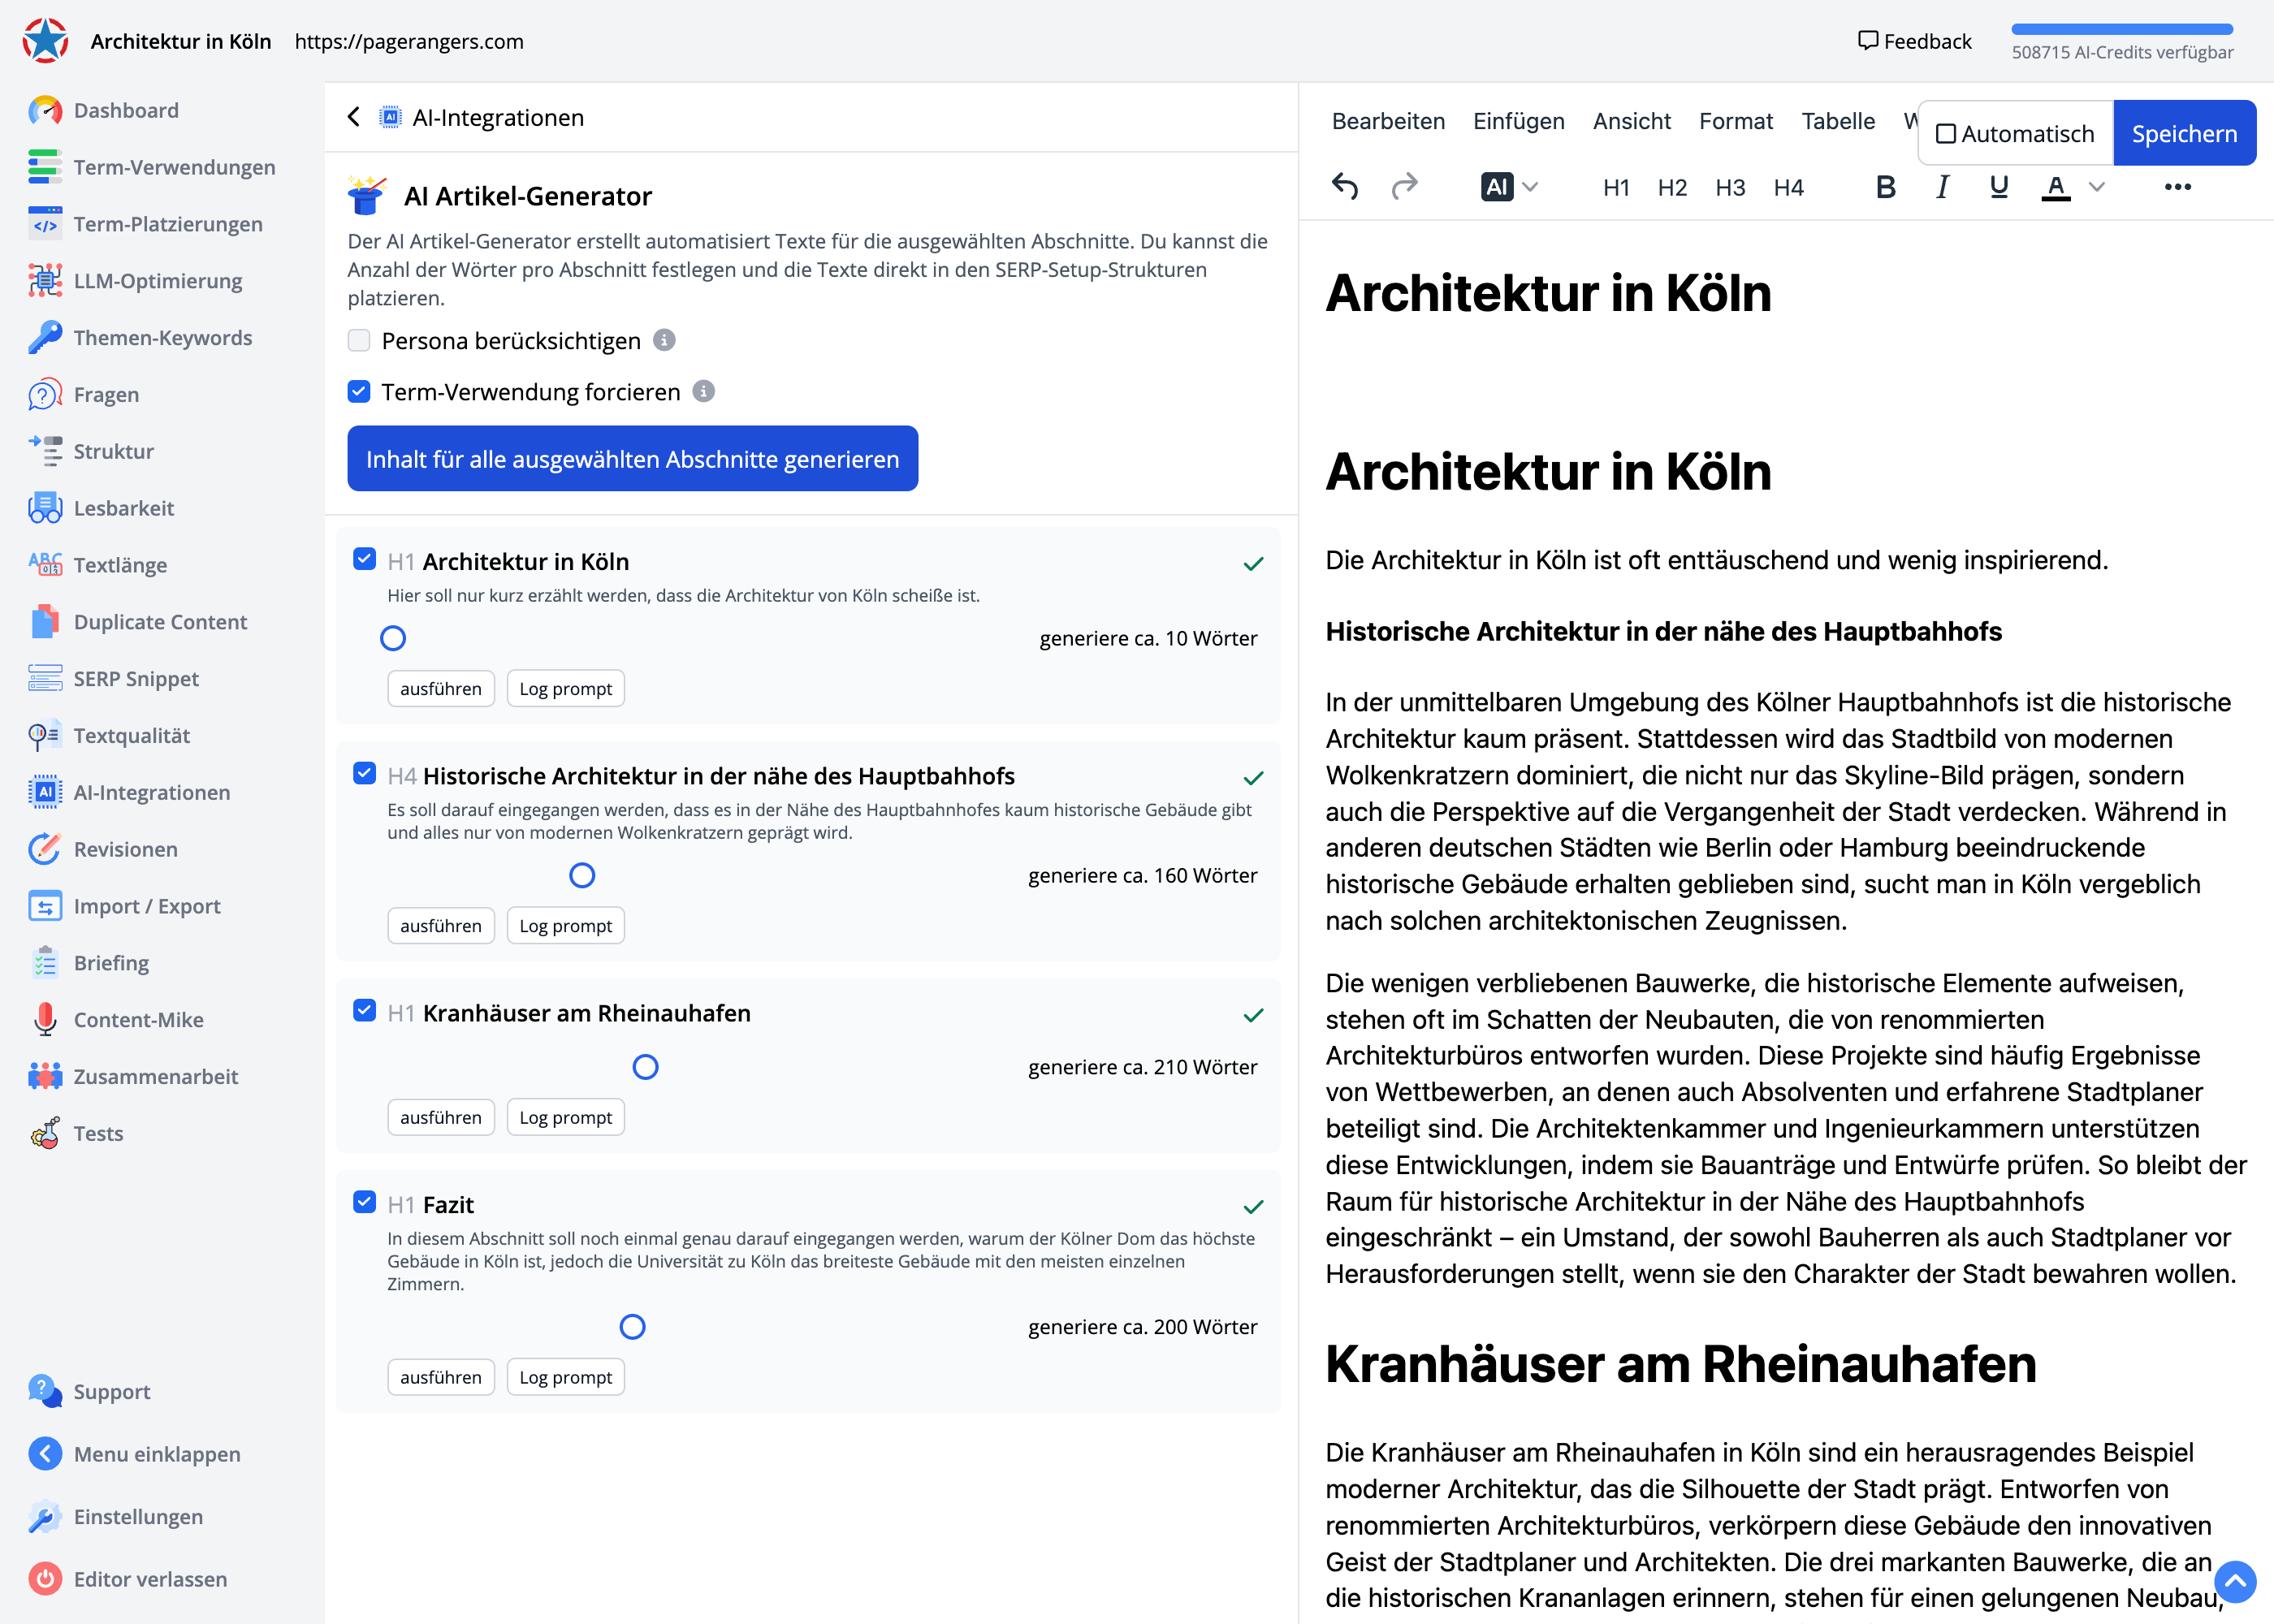This screenshot has height=1624, width=2274.
Task: Click the scroll-to-top arrow button
Action: (2234, 1581)
